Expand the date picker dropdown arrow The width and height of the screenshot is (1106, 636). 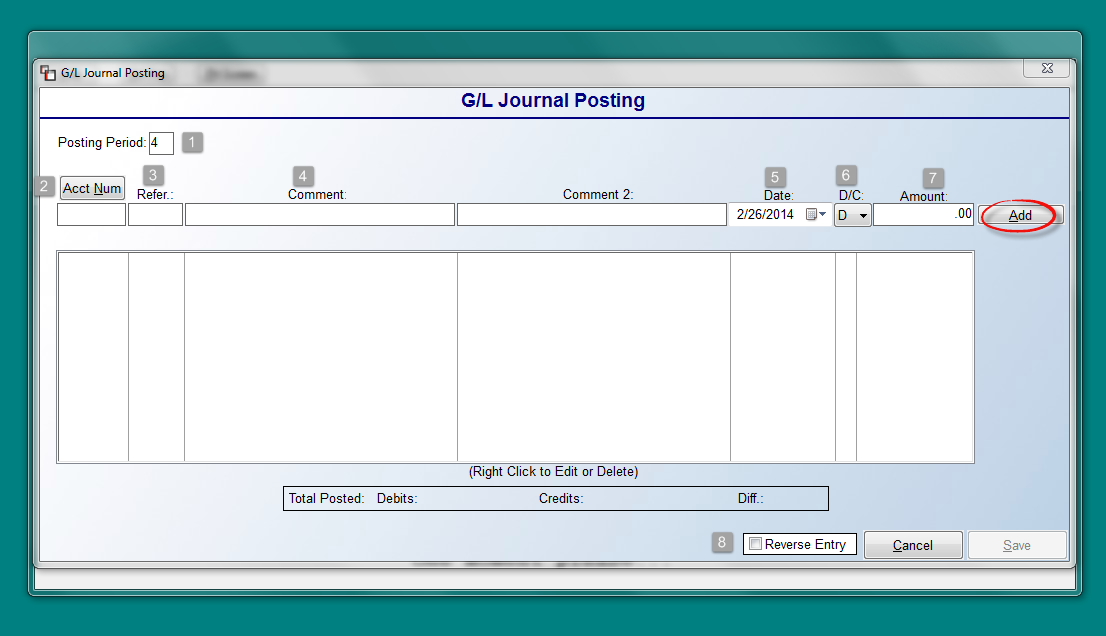pos(822,214)
